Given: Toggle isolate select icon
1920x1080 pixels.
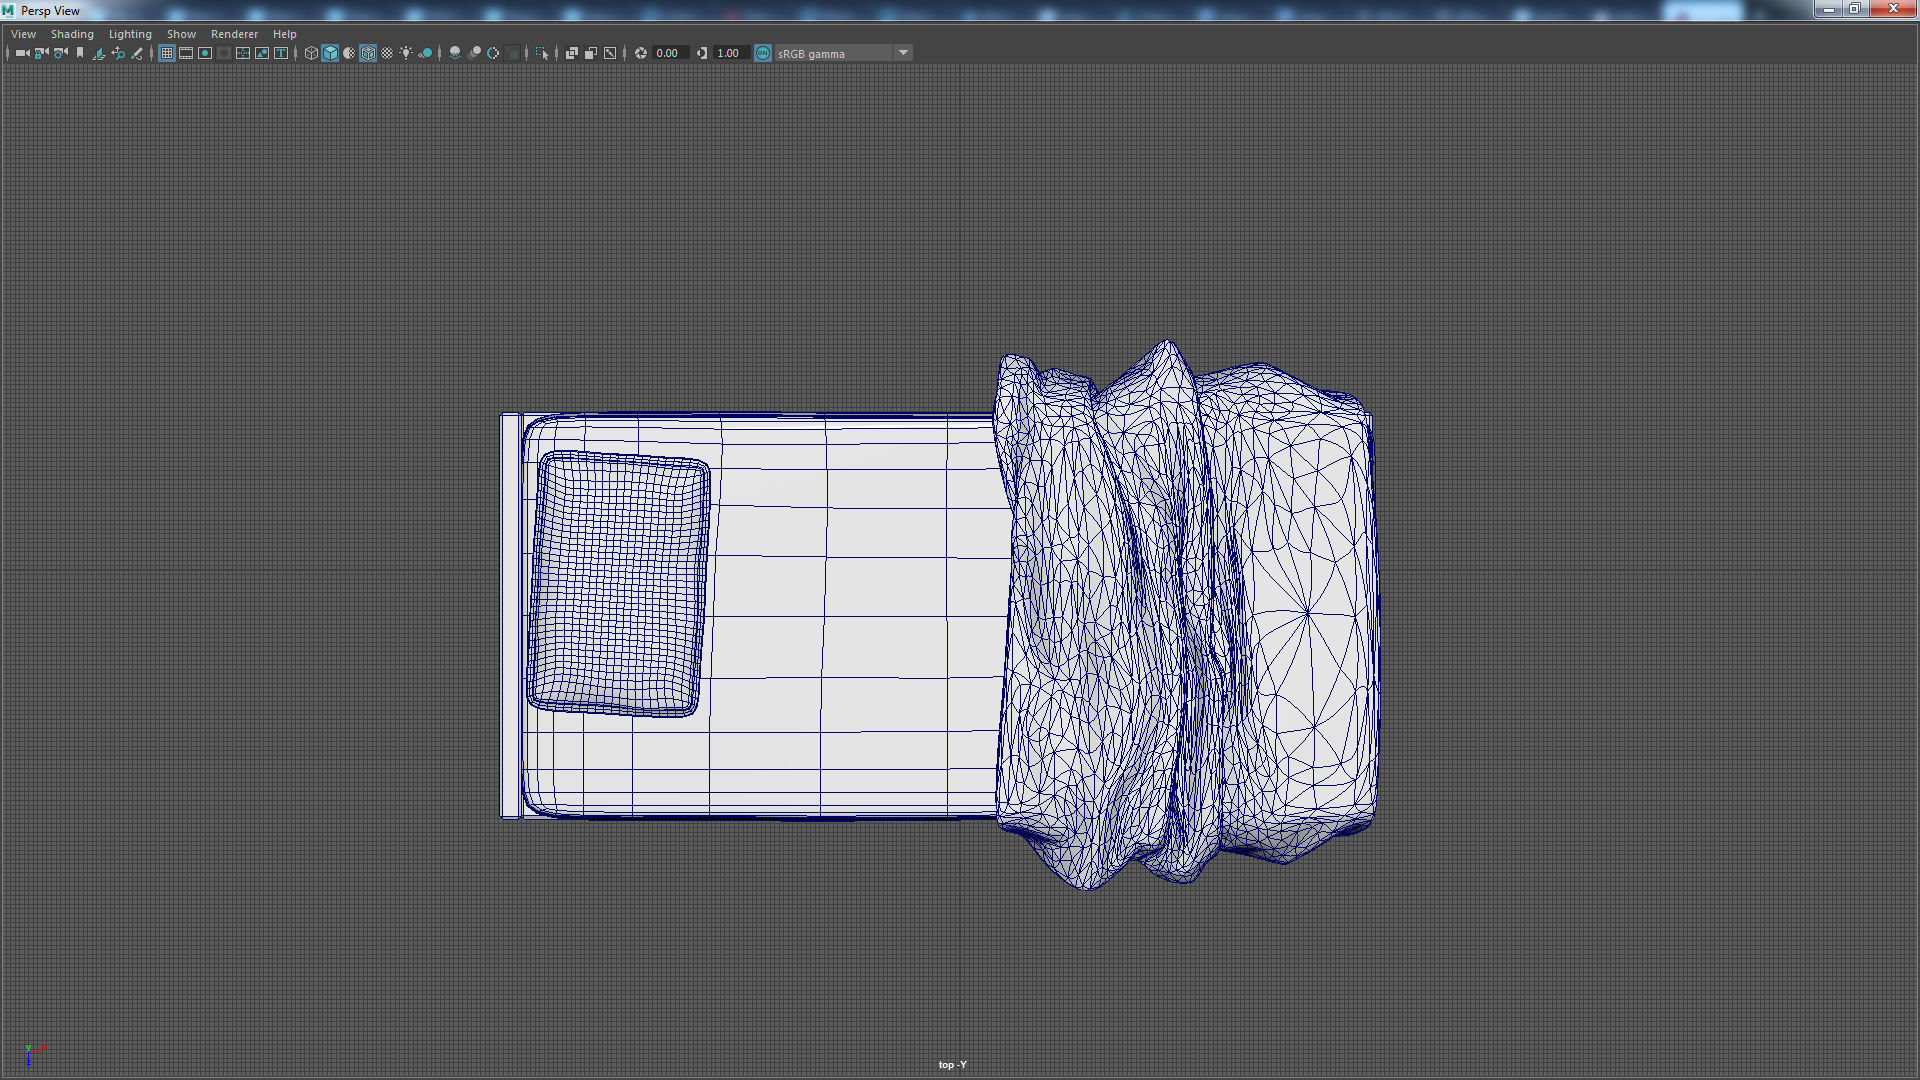Looking at the screenshot, I should pyautogui.click(x=542, y=53).
